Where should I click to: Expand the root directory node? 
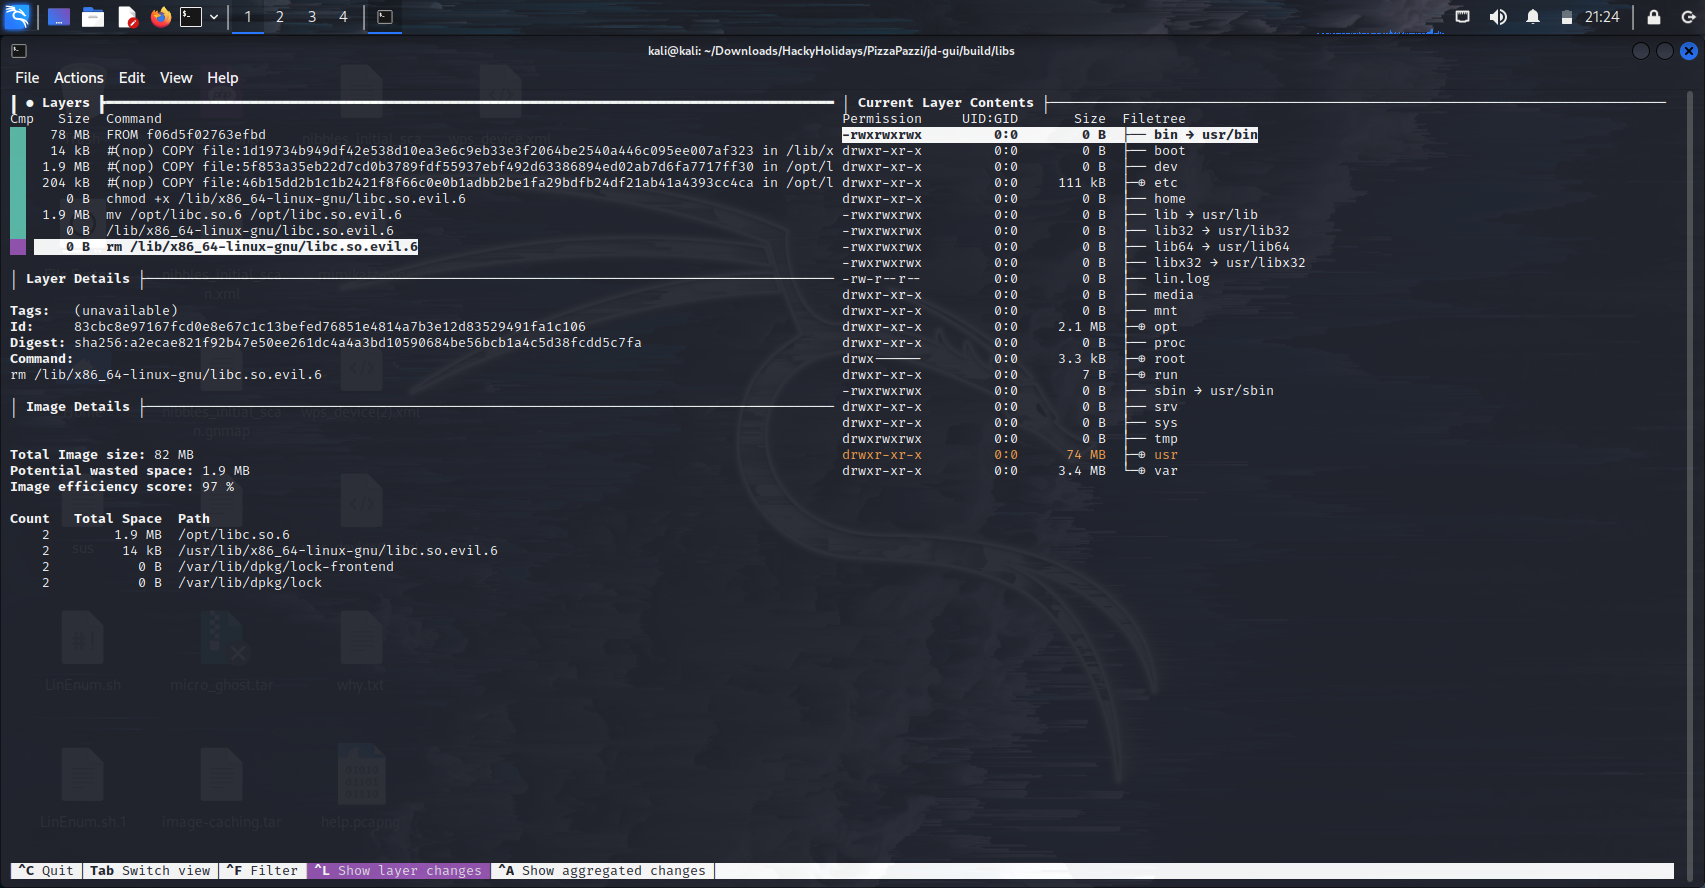point(1141,359)
